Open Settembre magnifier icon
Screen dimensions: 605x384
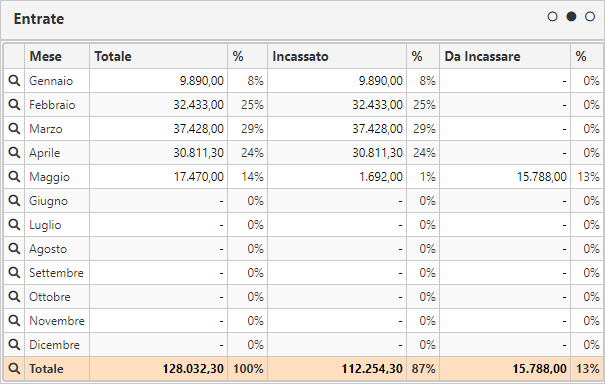(14, 273)
